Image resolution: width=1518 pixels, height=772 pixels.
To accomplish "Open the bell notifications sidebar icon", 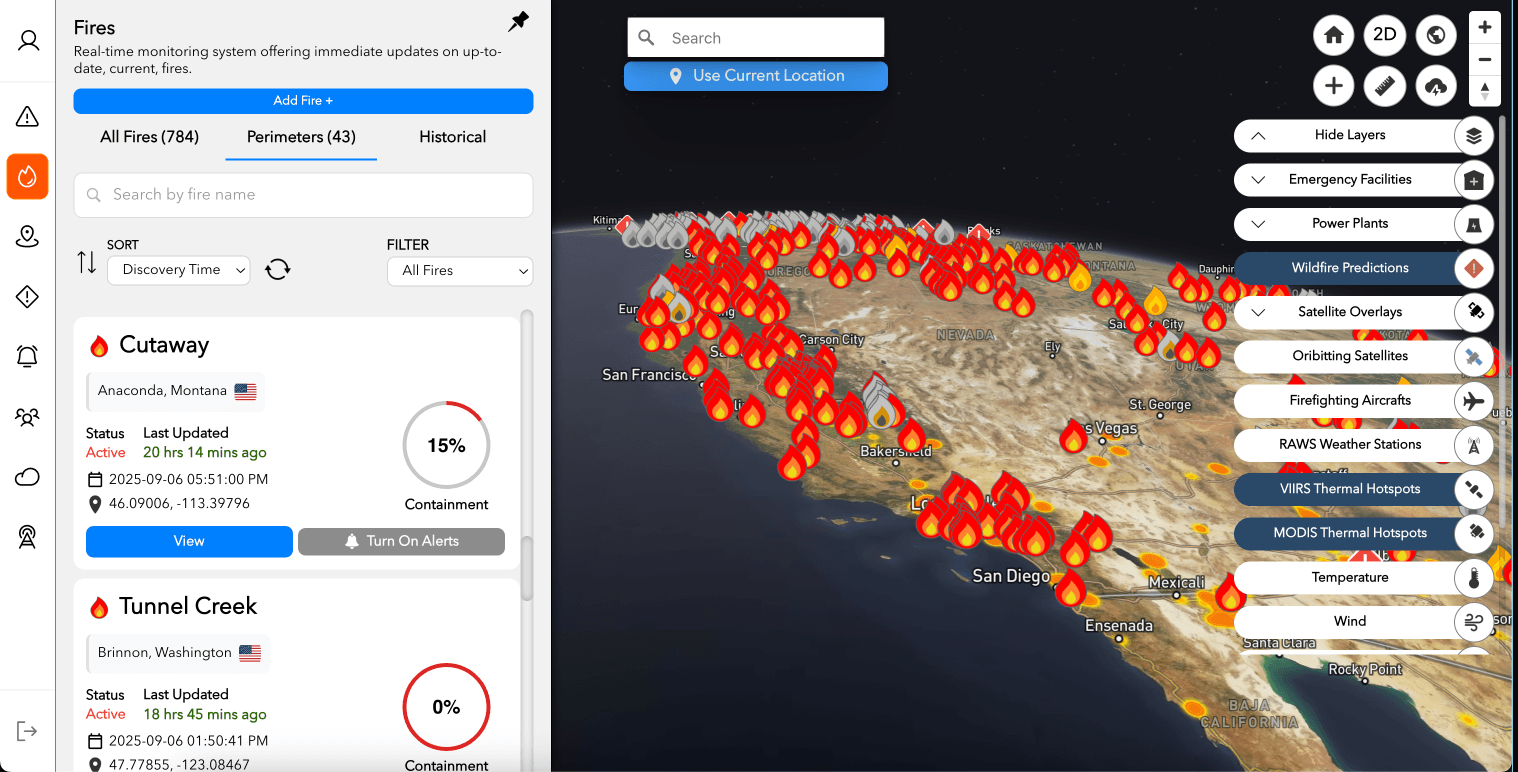I will pyautogui.click(x=28, y=357).
